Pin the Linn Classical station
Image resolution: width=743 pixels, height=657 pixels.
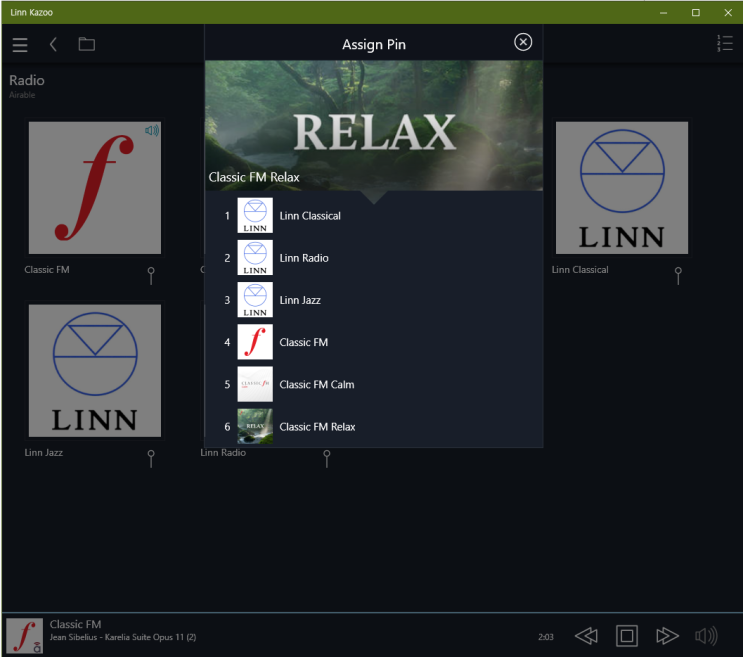678,275
